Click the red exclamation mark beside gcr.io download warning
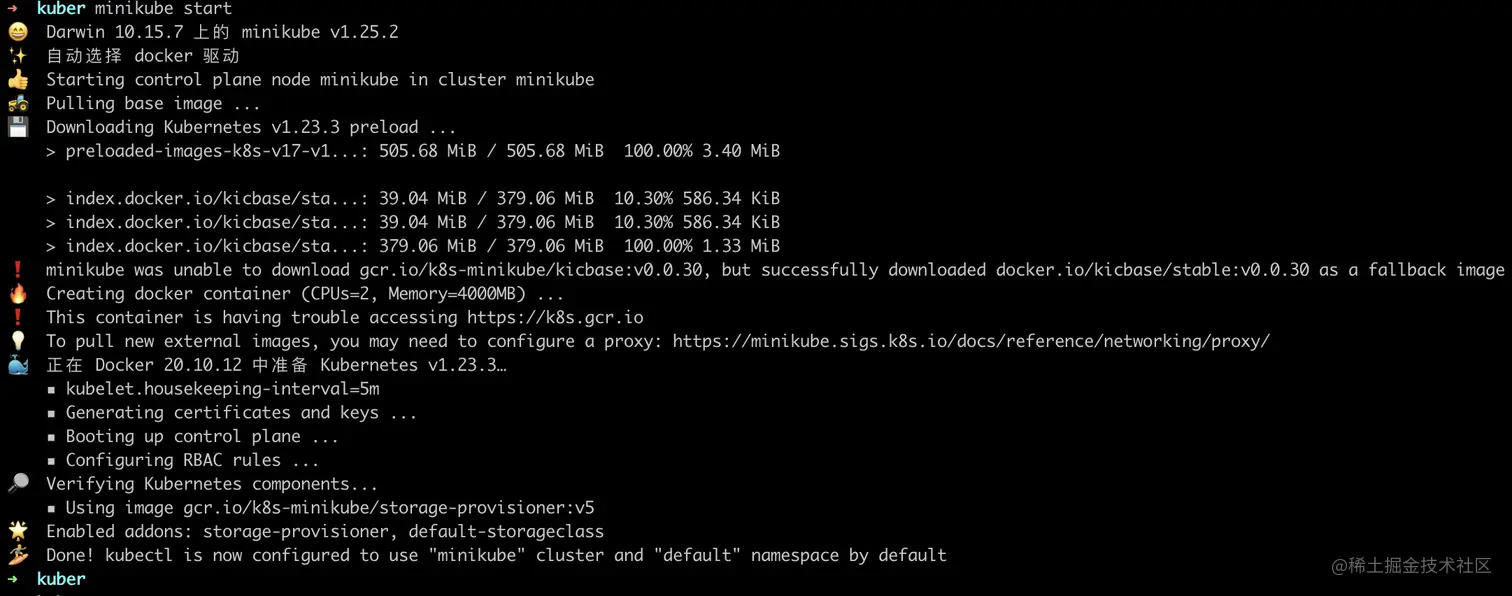Viewport: 1512px width, 596px height. click(17, 270)
